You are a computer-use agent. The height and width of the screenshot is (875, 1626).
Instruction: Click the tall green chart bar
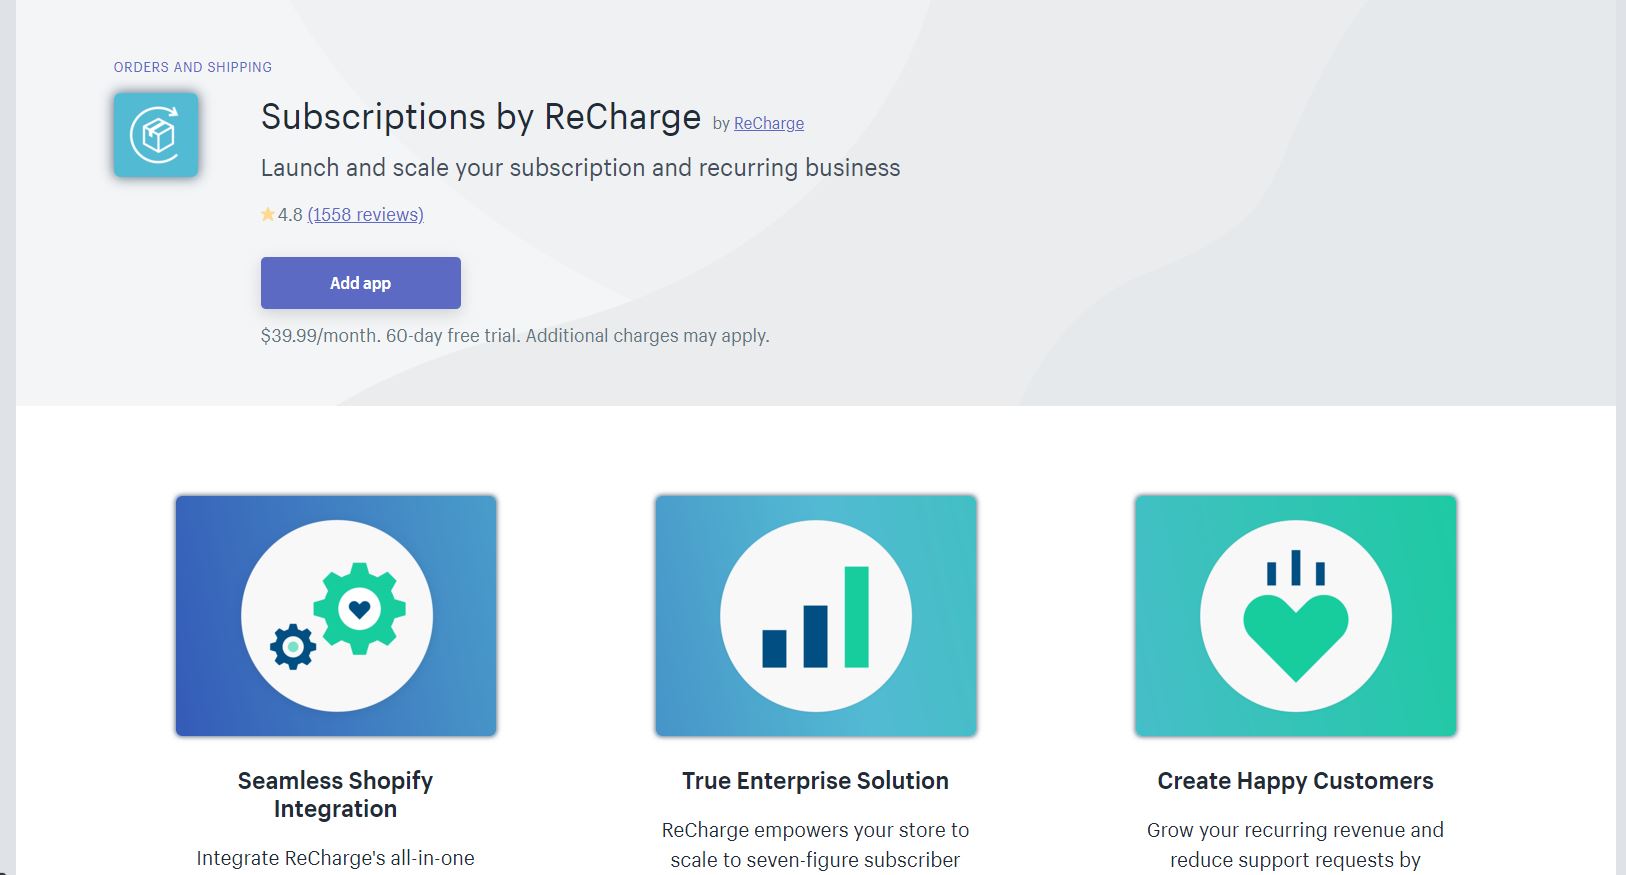(857, 617)
